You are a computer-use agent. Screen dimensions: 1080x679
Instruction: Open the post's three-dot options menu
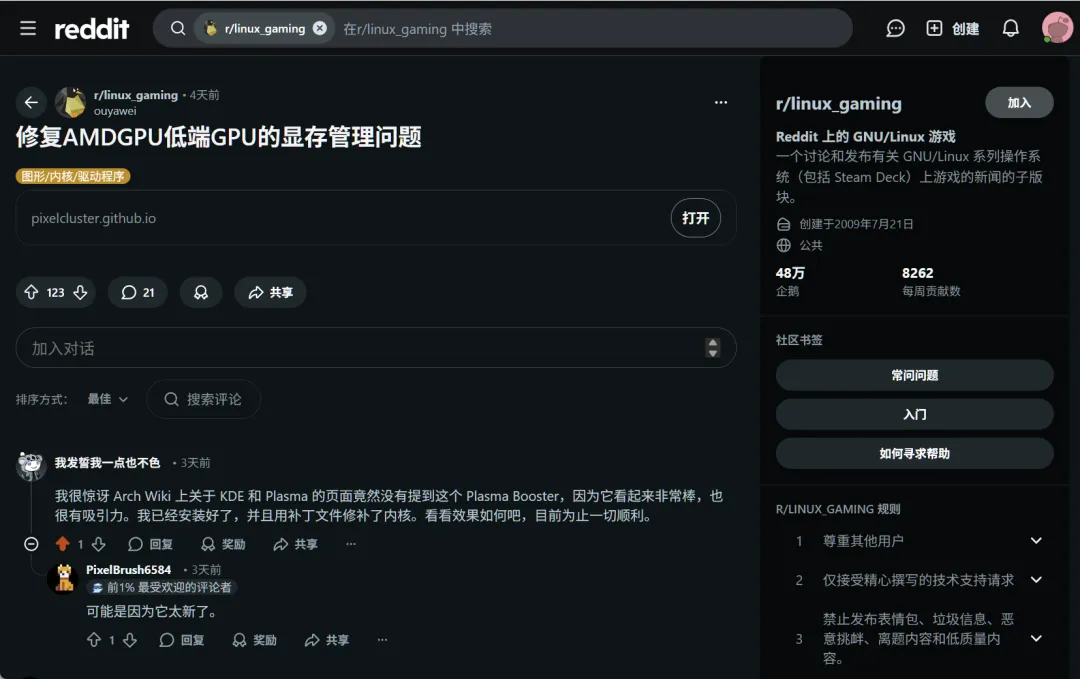720,102
